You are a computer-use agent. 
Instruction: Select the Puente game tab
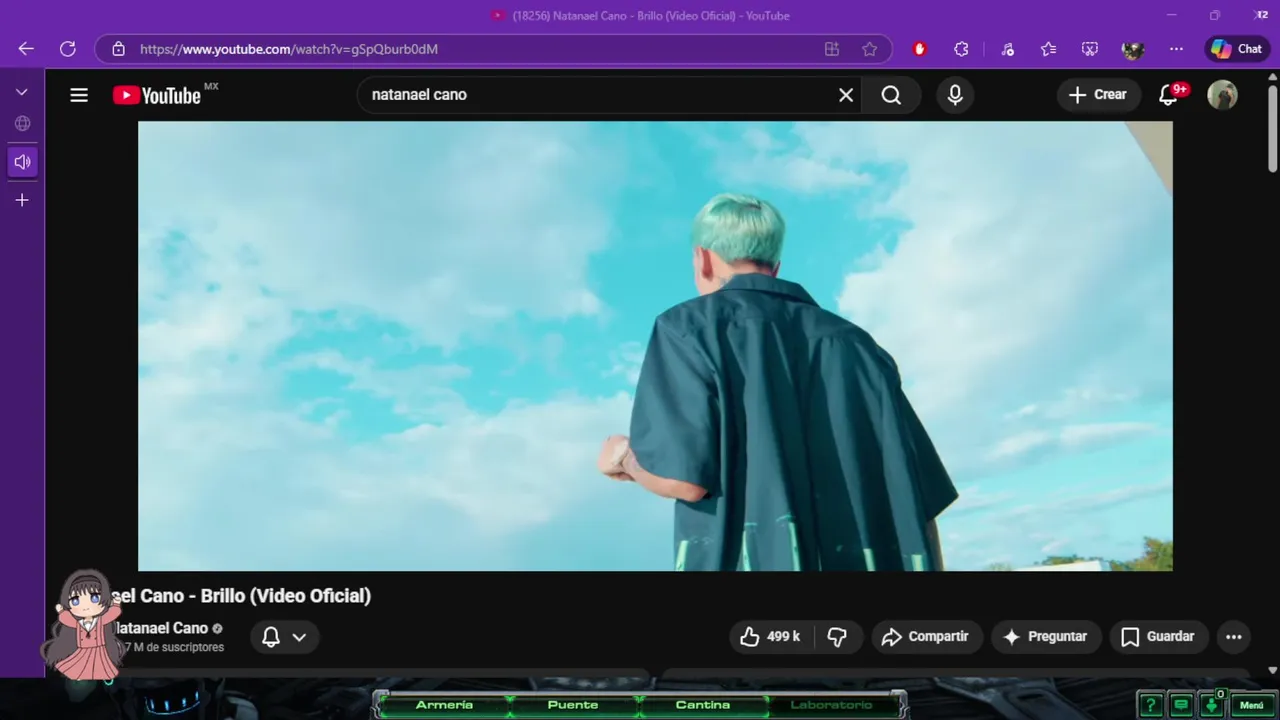[573, 705]
